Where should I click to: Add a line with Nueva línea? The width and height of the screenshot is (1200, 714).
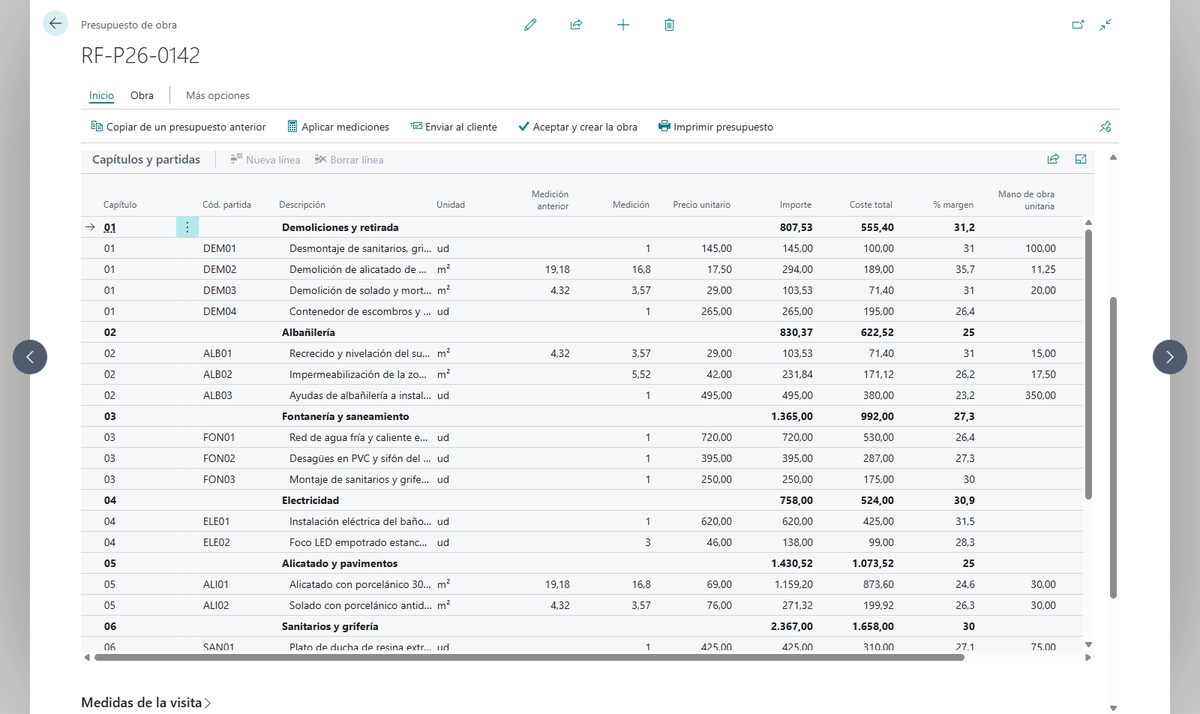click(x=265, y=160)
